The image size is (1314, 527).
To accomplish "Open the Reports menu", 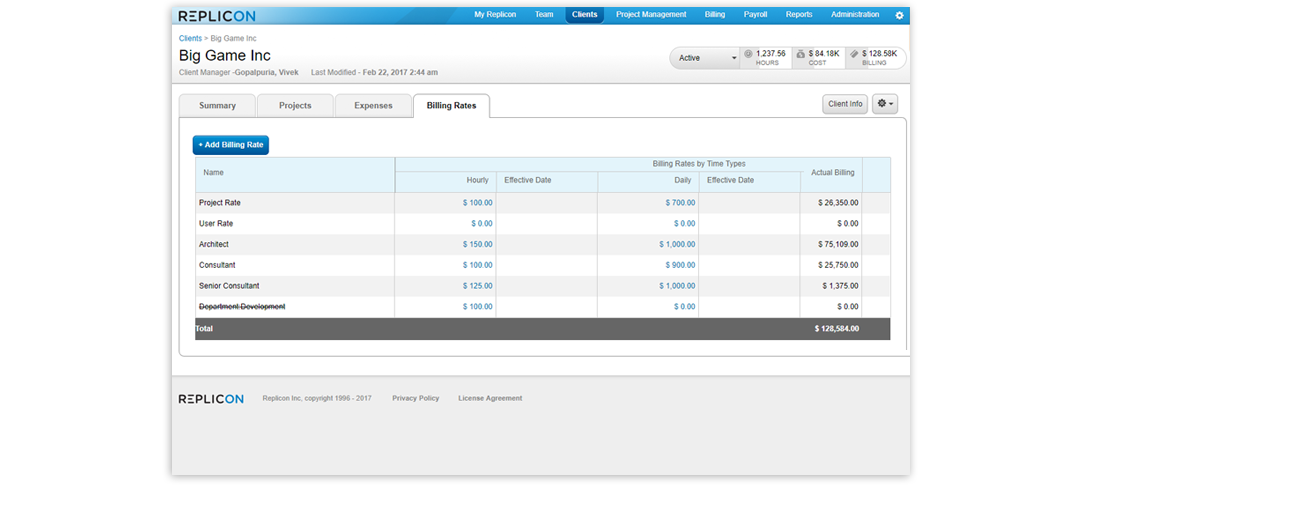I will [x=799, y=15].
